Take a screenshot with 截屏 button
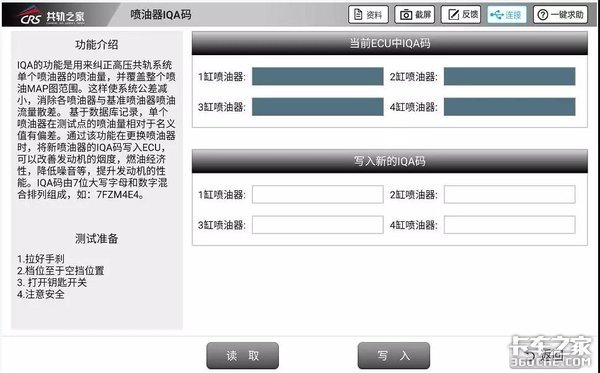This screenshot has height=373, width=600. (x=414, y=15)
